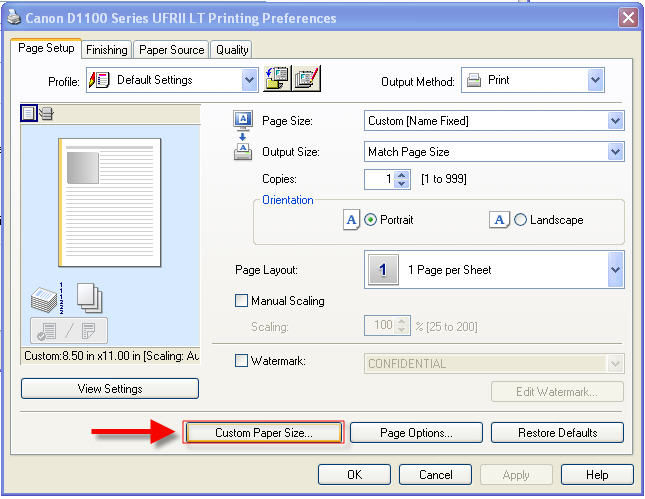Select the single page preview icon
Image resolution: width=645 pixels, height=499 pixels.
(29, 113)
